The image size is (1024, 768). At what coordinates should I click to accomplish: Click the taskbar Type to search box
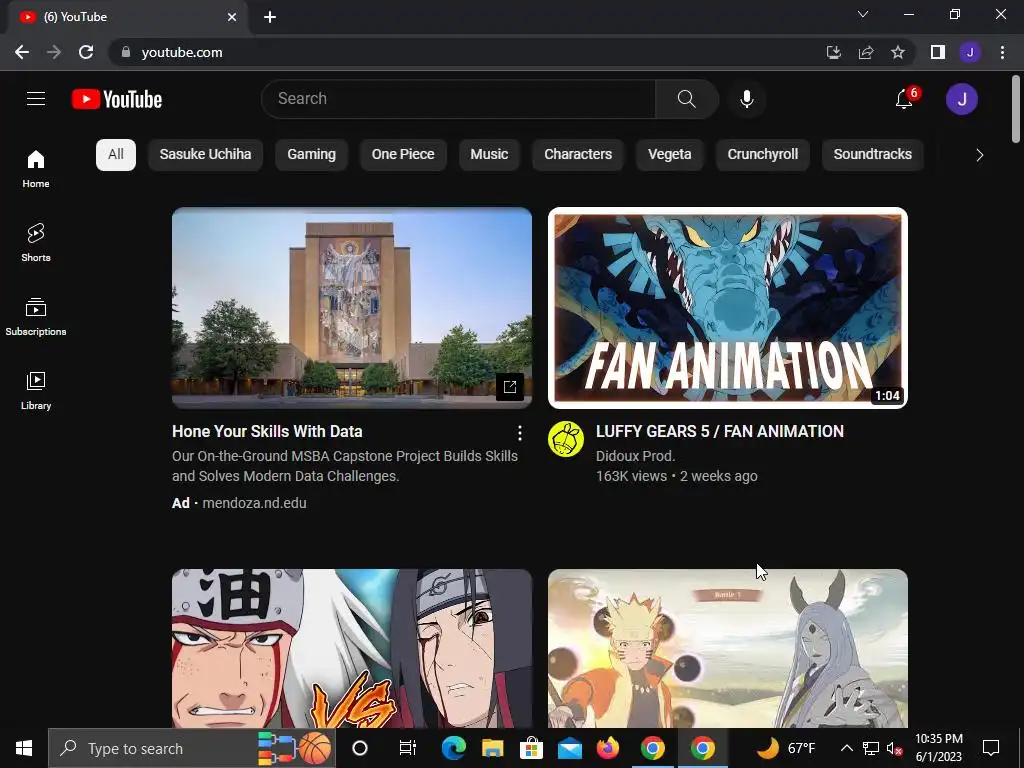tap(191, 748)
